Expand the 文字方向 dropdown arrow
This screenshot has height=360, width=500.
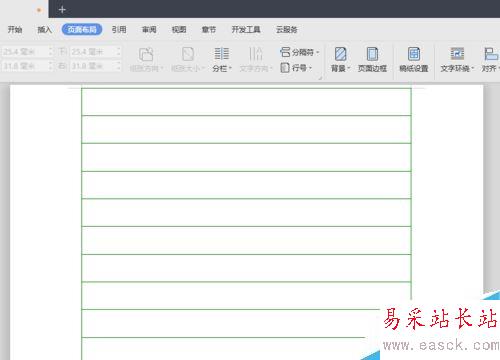(x=272, y=69)
